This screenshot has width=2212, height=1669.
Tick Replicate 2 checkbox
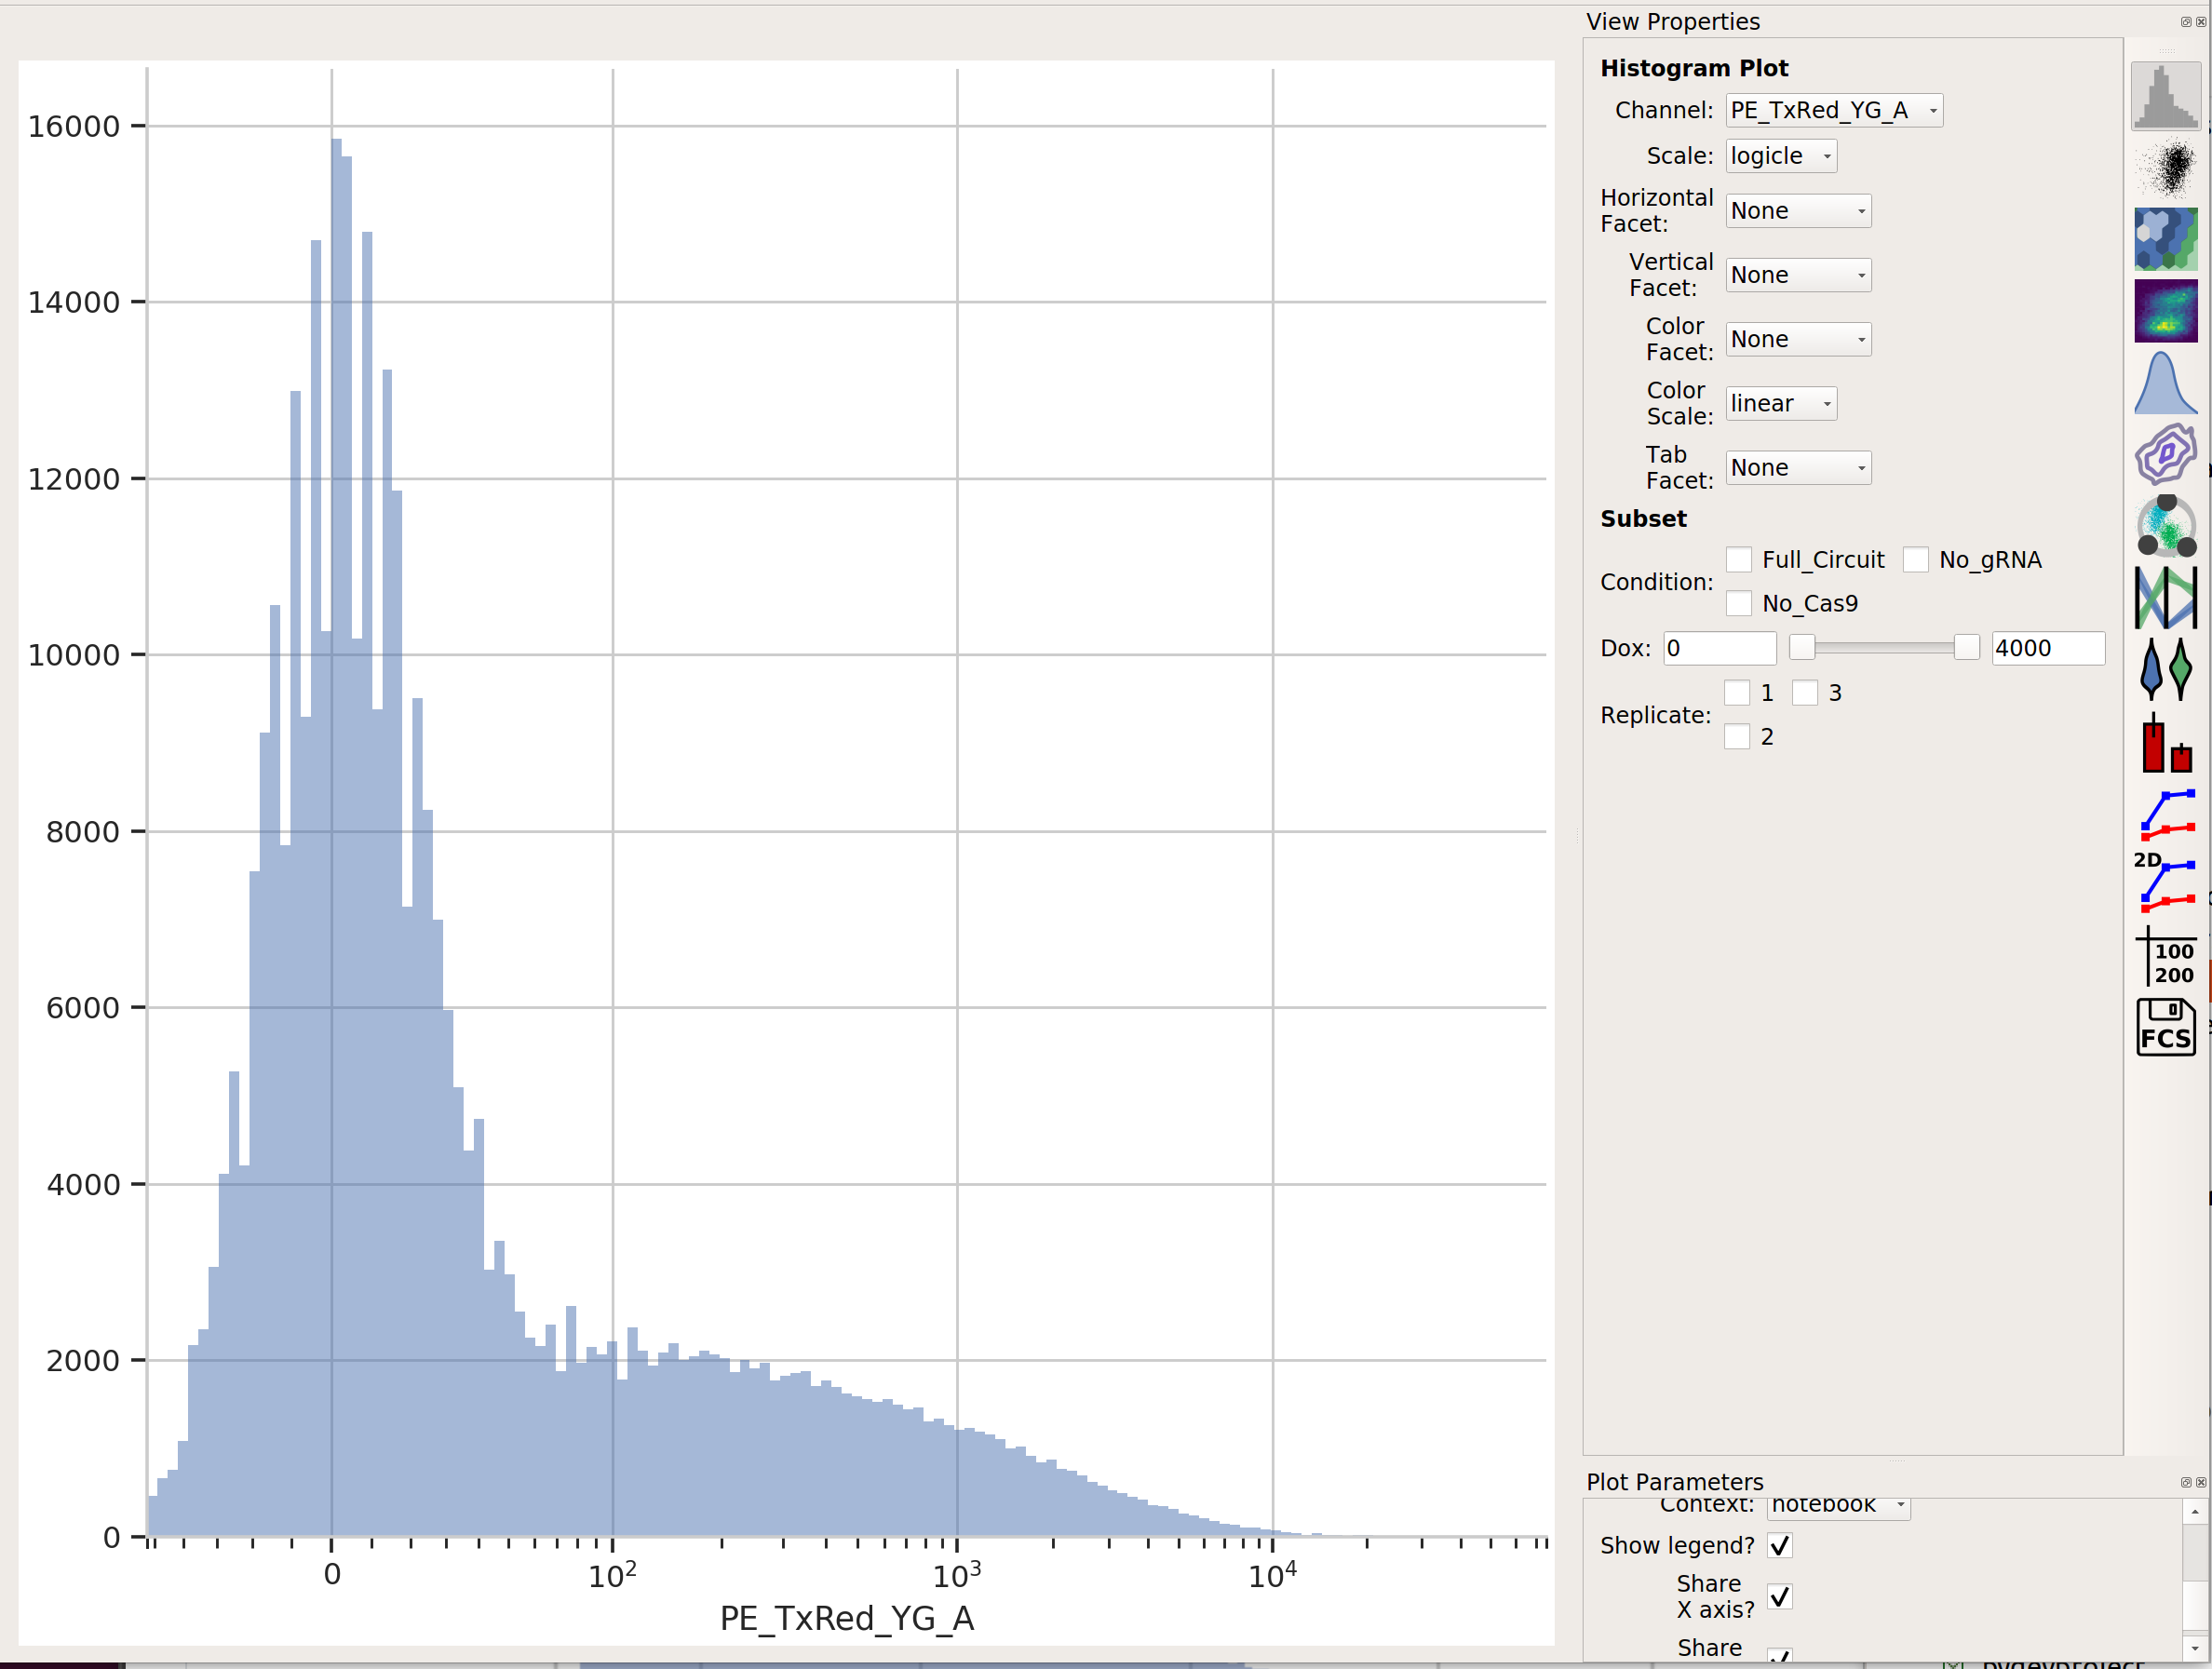(1737, 737)
